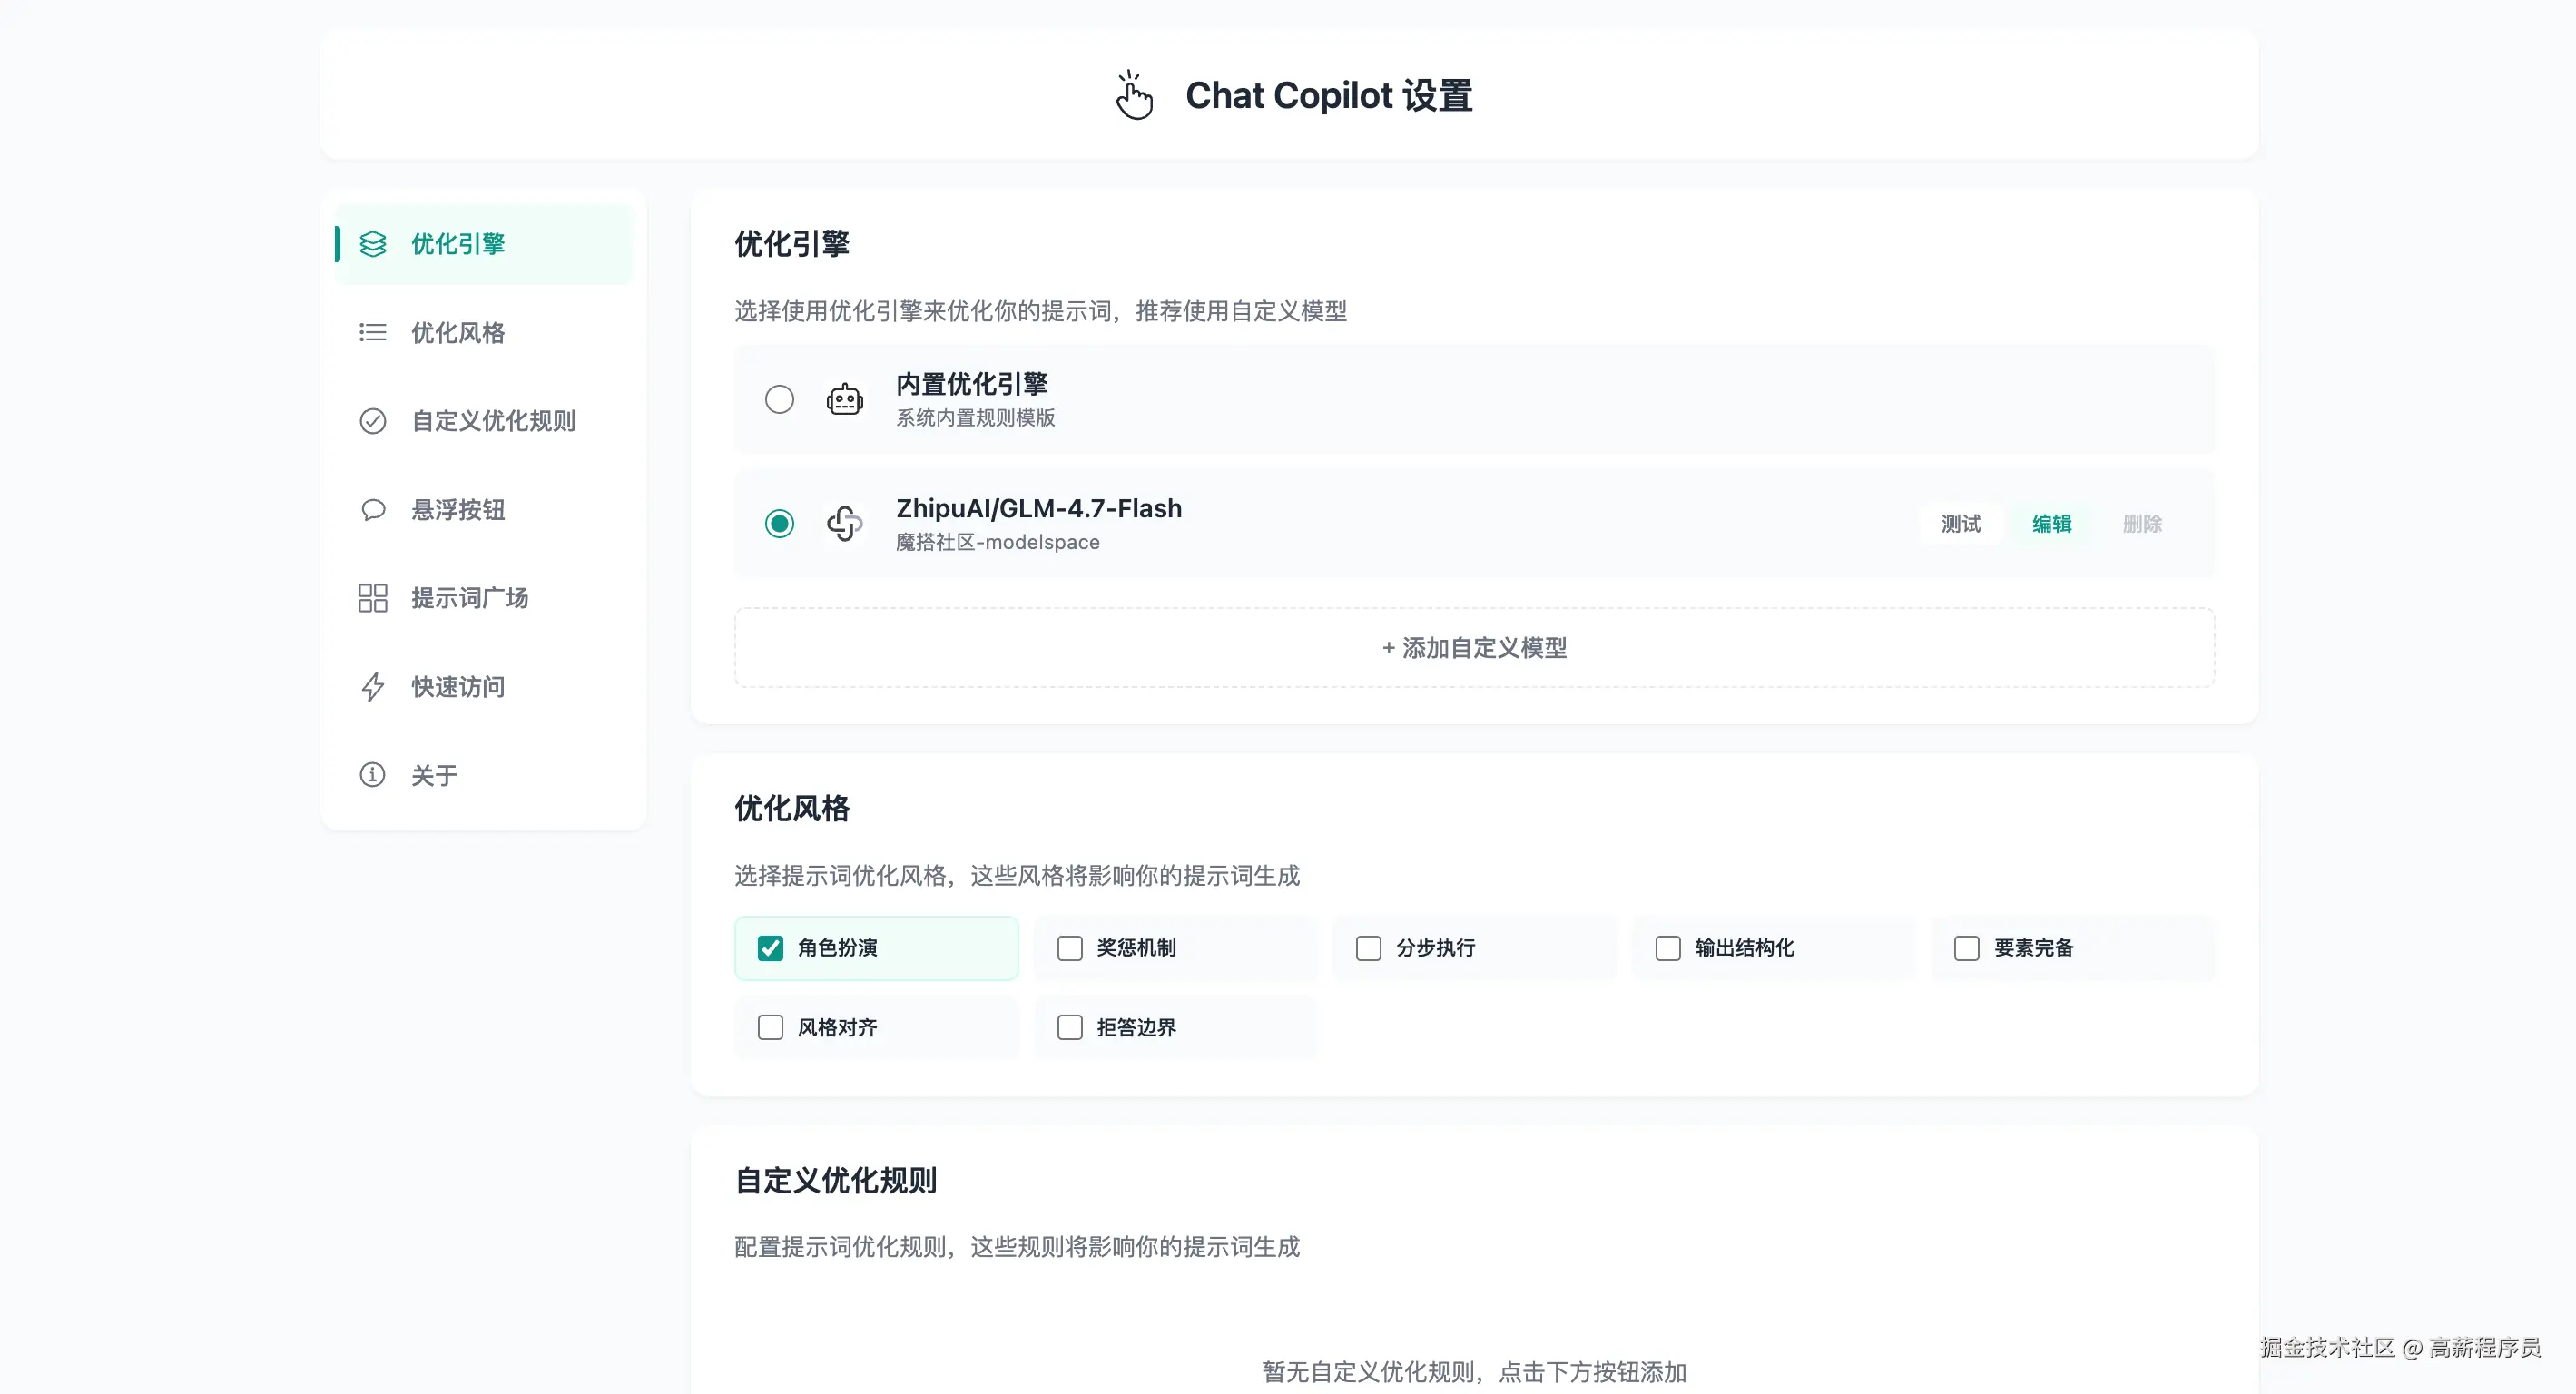Enable the 分步执行 checkbox
The height and width of the screenshot is (1394, 2576).
(1368, 948)
